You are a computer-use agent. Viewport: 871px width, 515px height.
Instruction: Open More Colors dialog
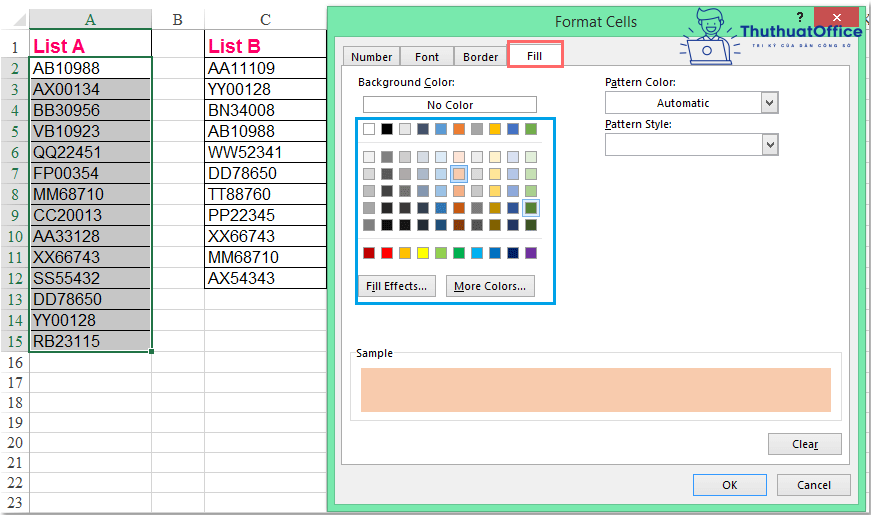[x=490, y=286]
